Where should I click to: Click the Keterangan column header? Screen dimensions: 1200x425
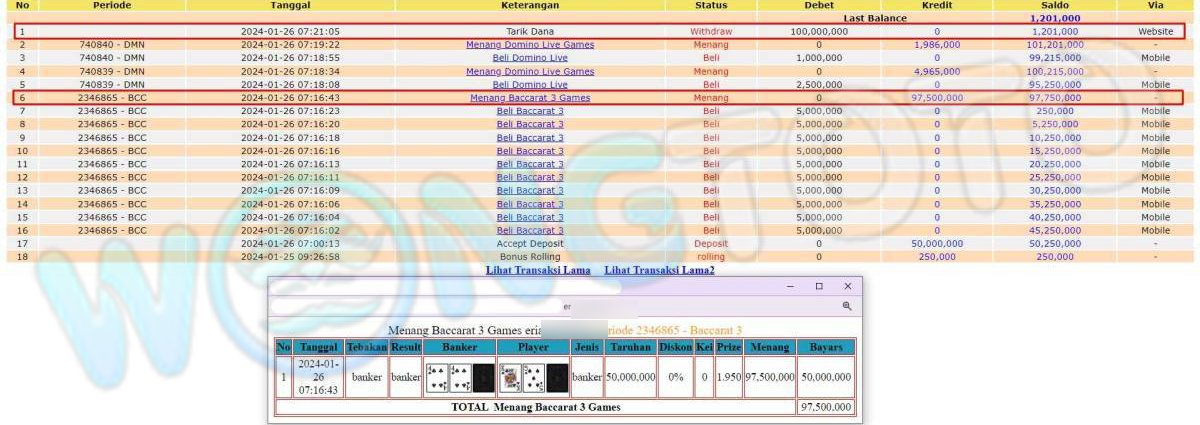click(530, 6)
